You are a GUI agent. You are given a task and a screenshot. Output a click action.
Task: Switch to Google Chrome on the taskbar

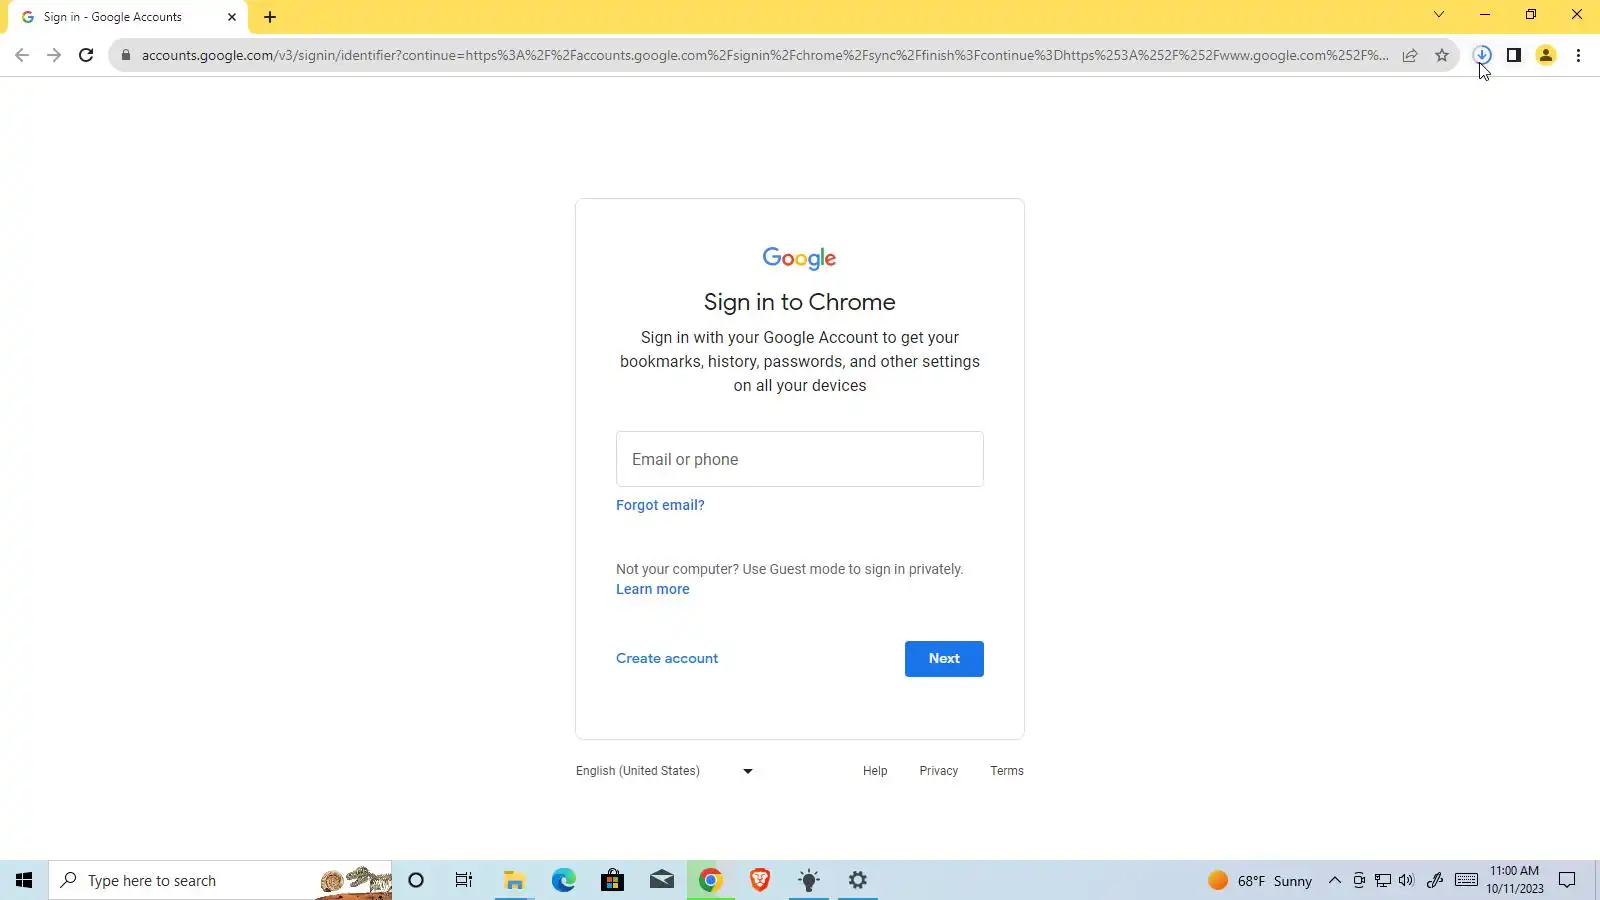tap(711, 880)
